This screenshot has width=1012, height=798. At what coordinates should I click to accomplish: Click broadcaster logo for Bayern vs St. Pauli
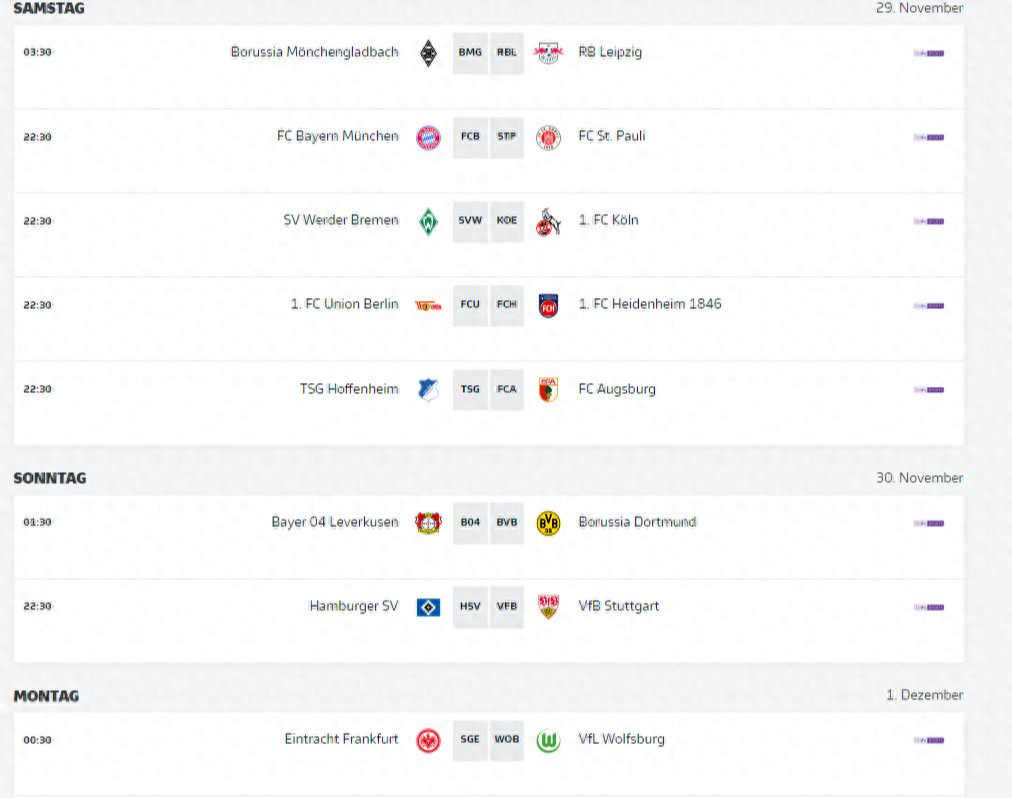(929, 137)
